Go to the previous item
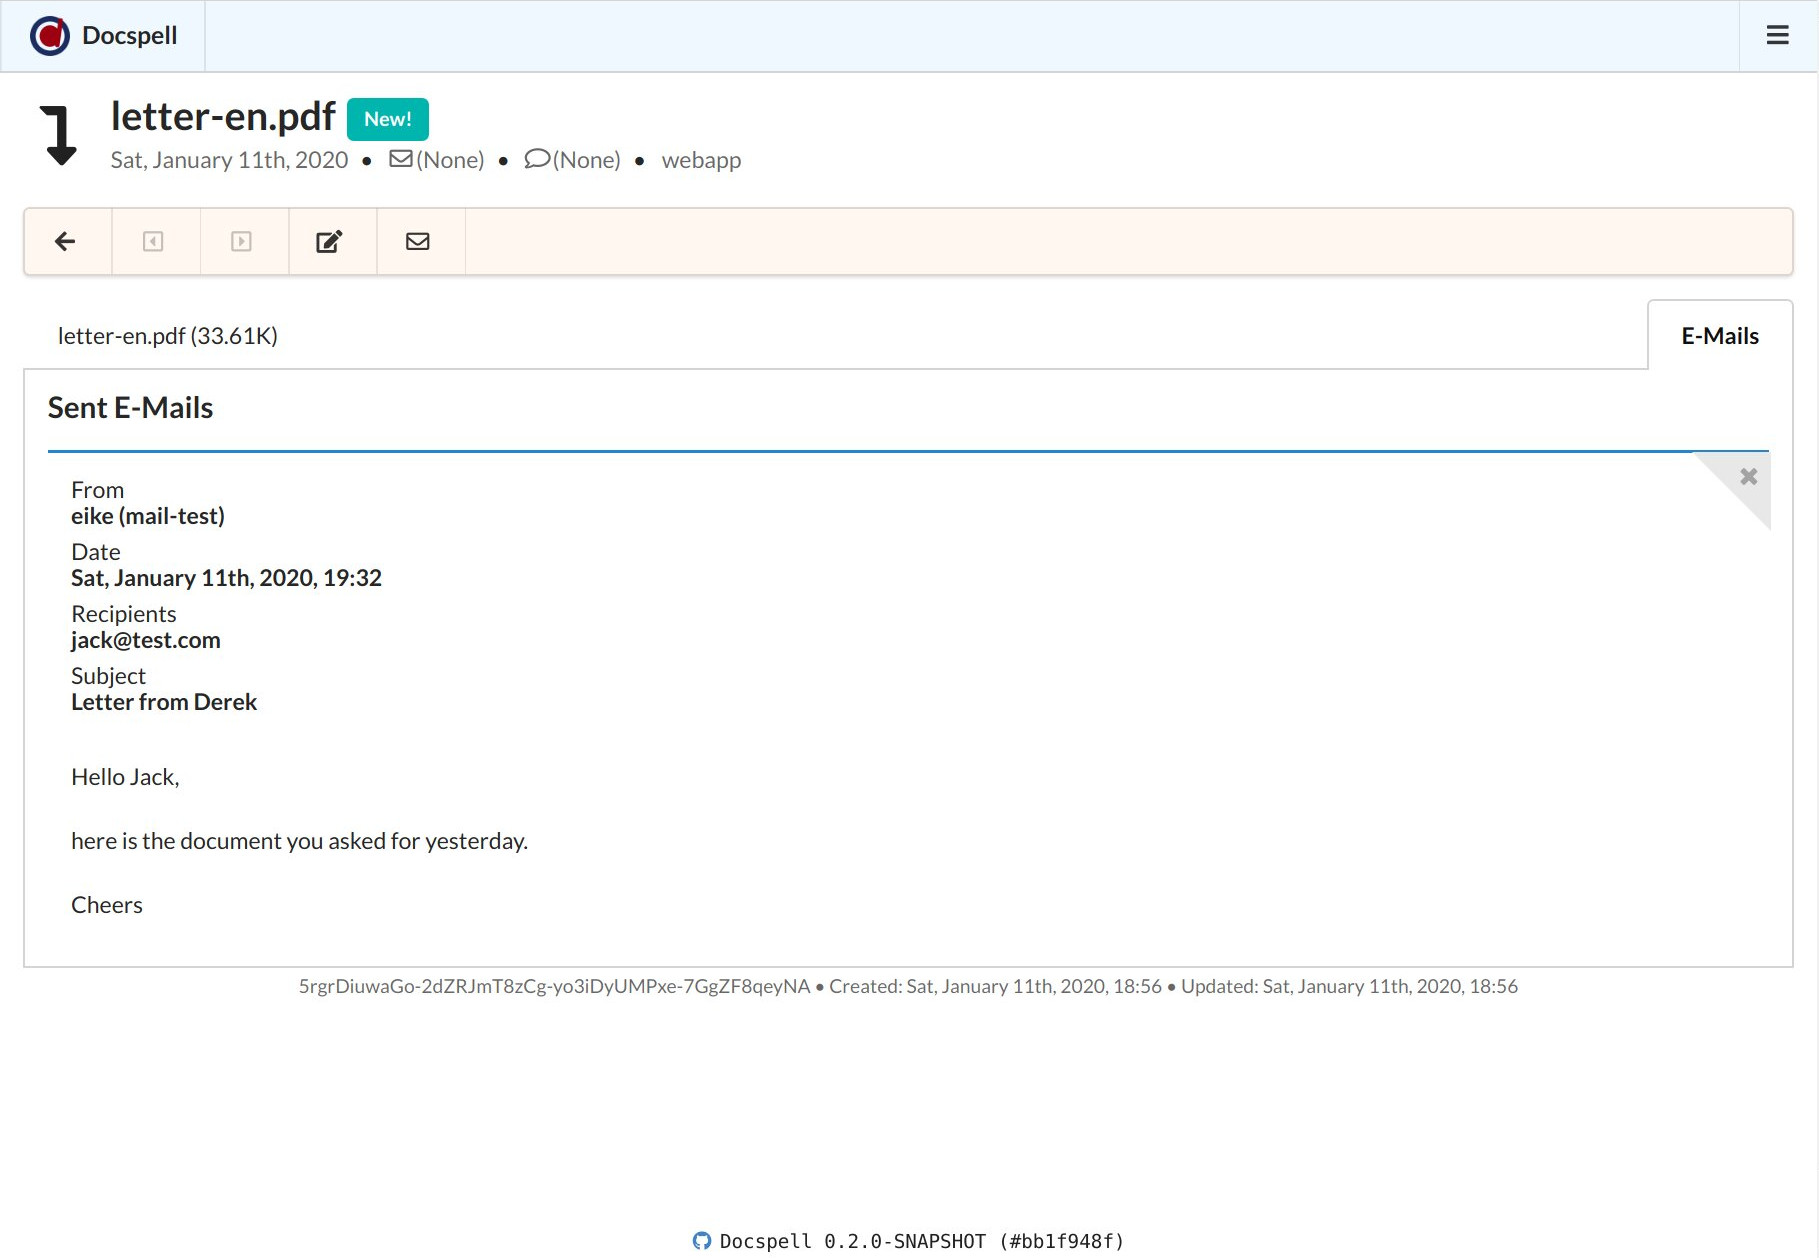The width and height of the screenshot is (1819, 1258). (153, 241)
